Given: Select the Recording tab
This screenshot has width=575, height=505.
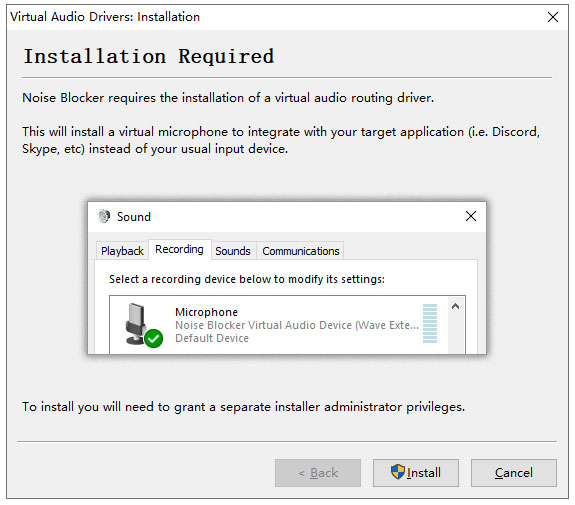Looking at the screenshot, I should [179, 249].
